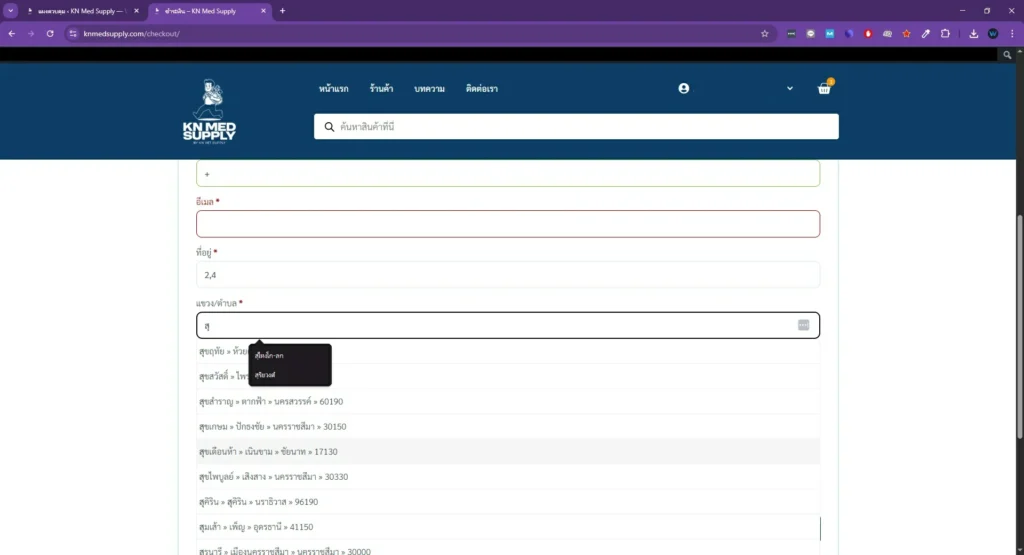
Task: Click the แขวง/ตำบล sub-district input field
Action: pyautogui.click(x=508, y=325)
